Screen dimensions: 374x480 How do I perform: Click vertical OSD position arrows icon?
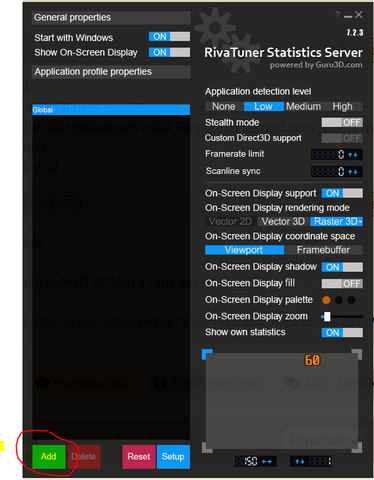300,461
